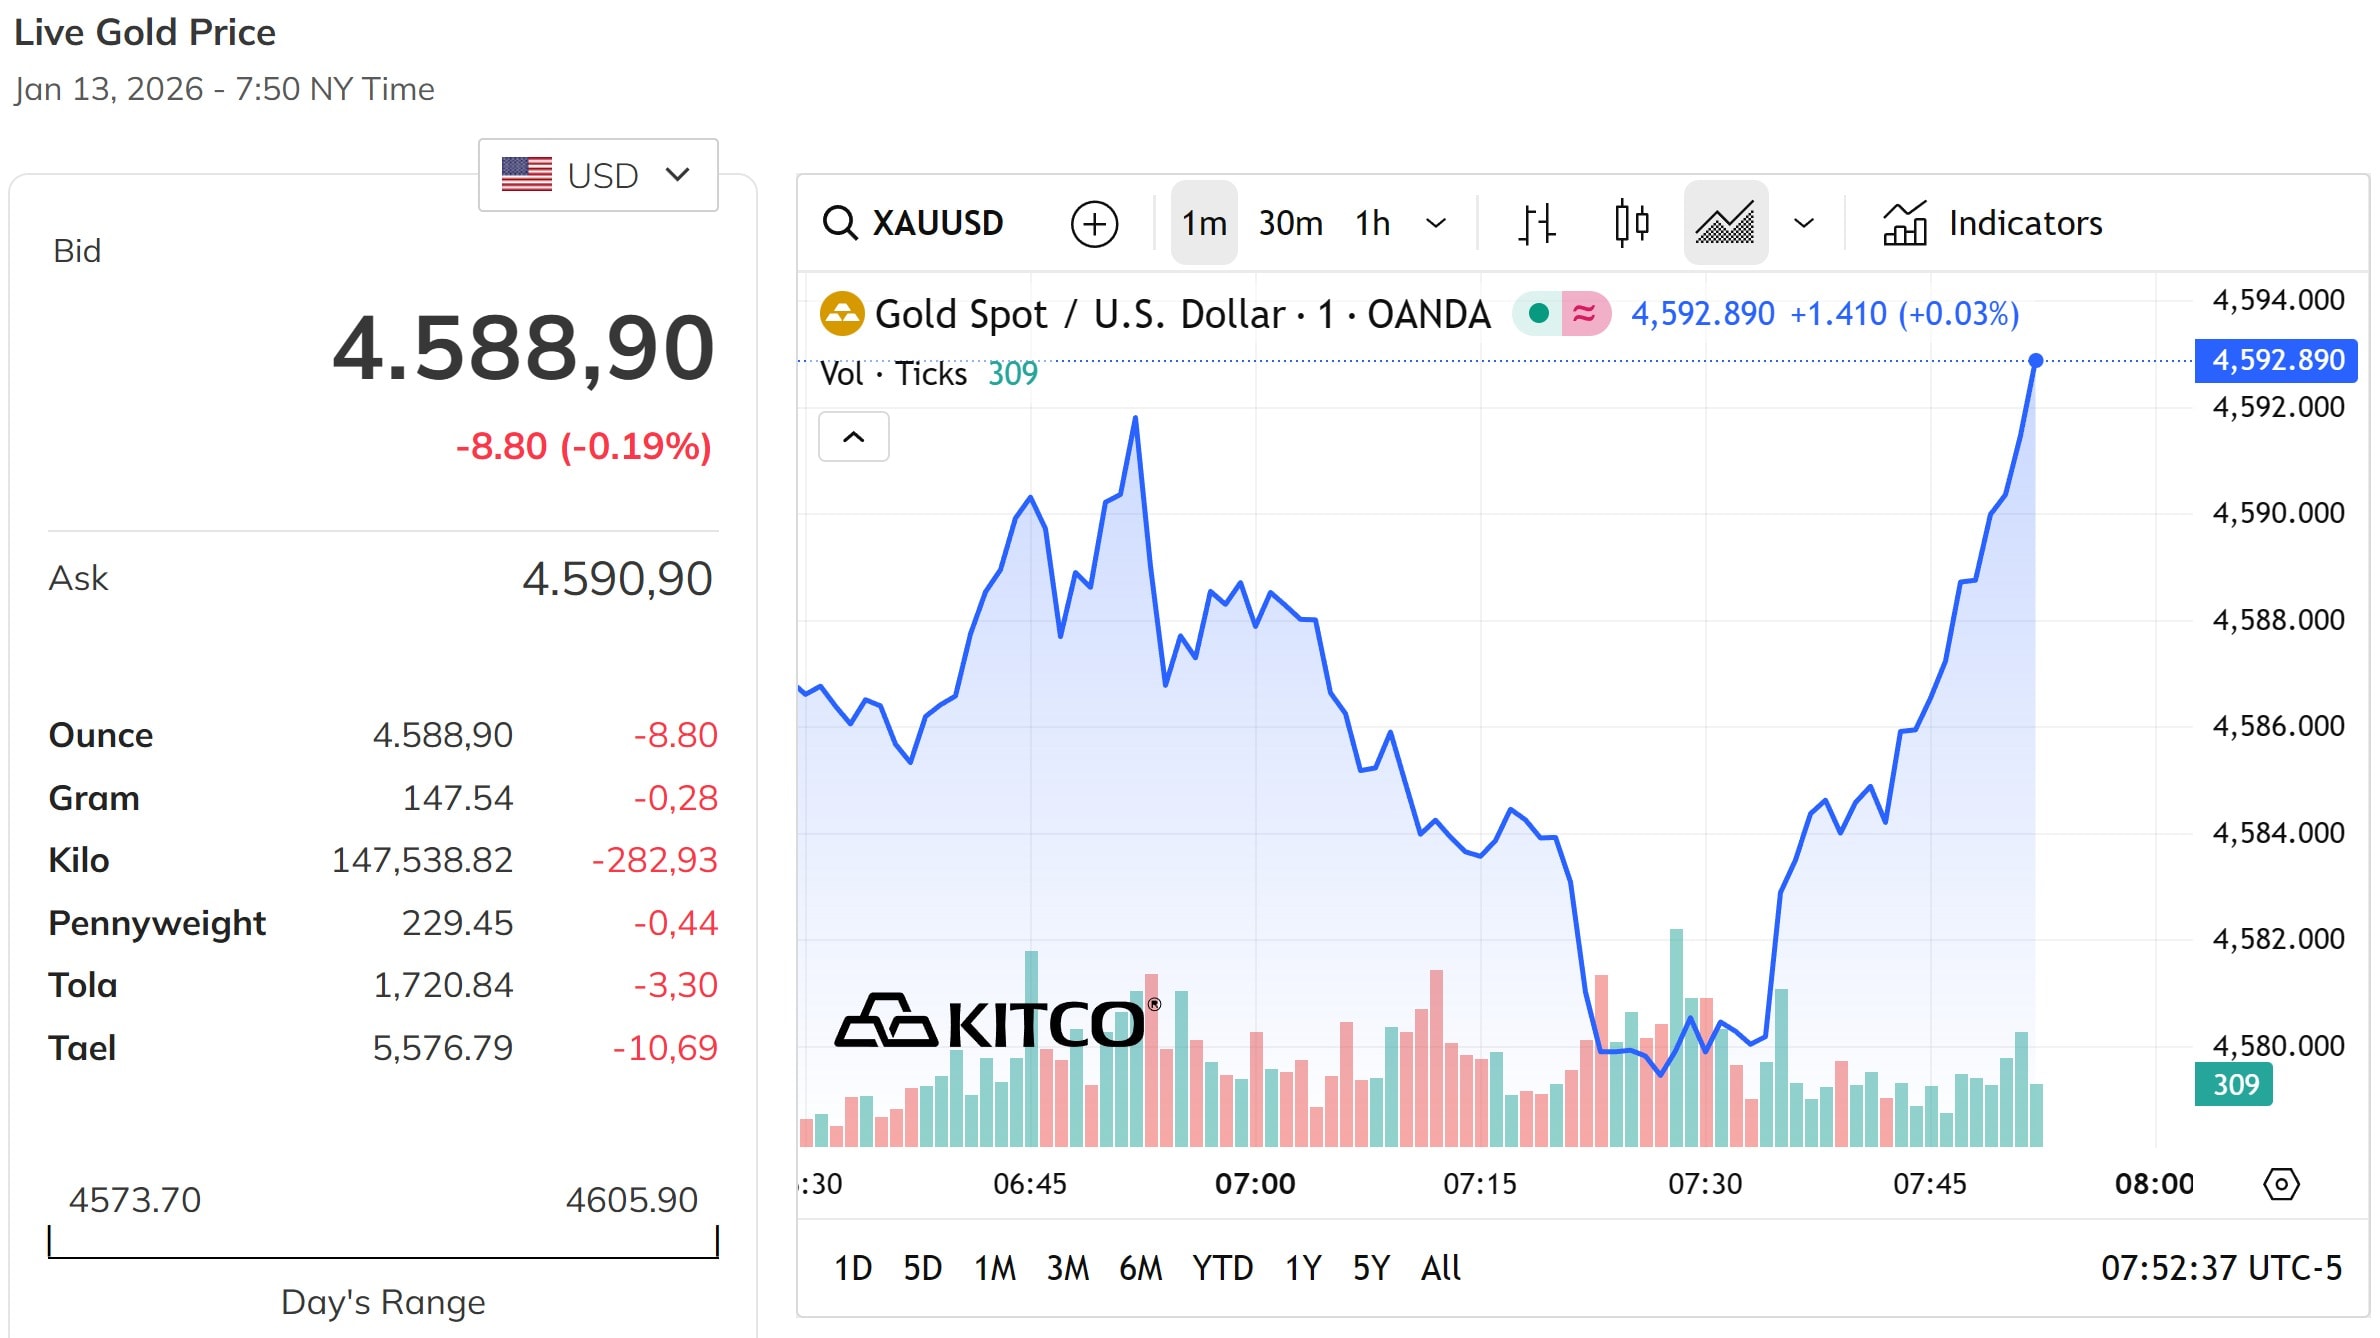Click the currently active area chart icon

[1725, 222]
